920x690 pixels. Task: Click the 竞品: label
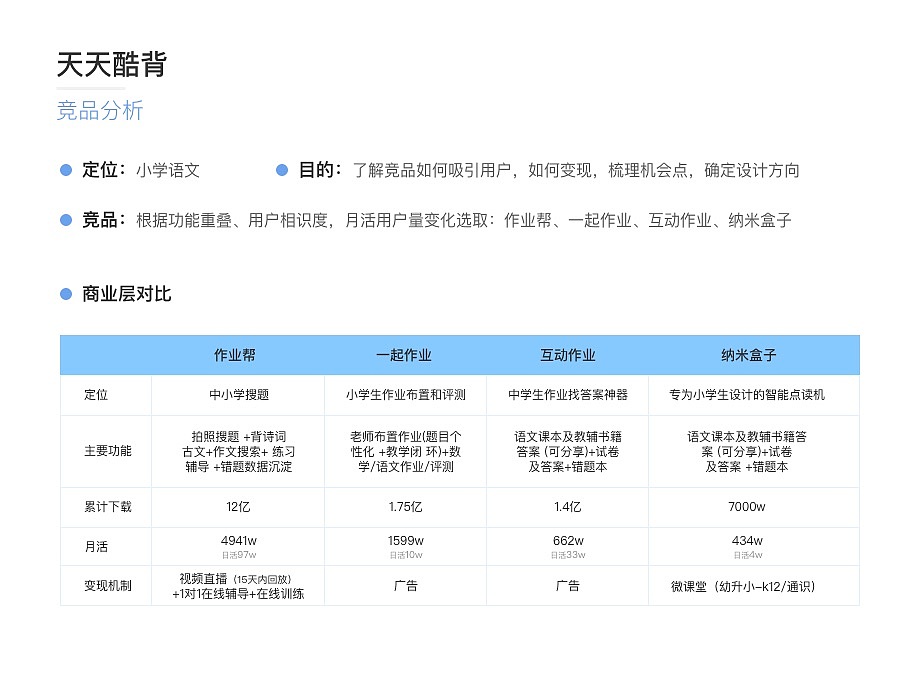104,220
